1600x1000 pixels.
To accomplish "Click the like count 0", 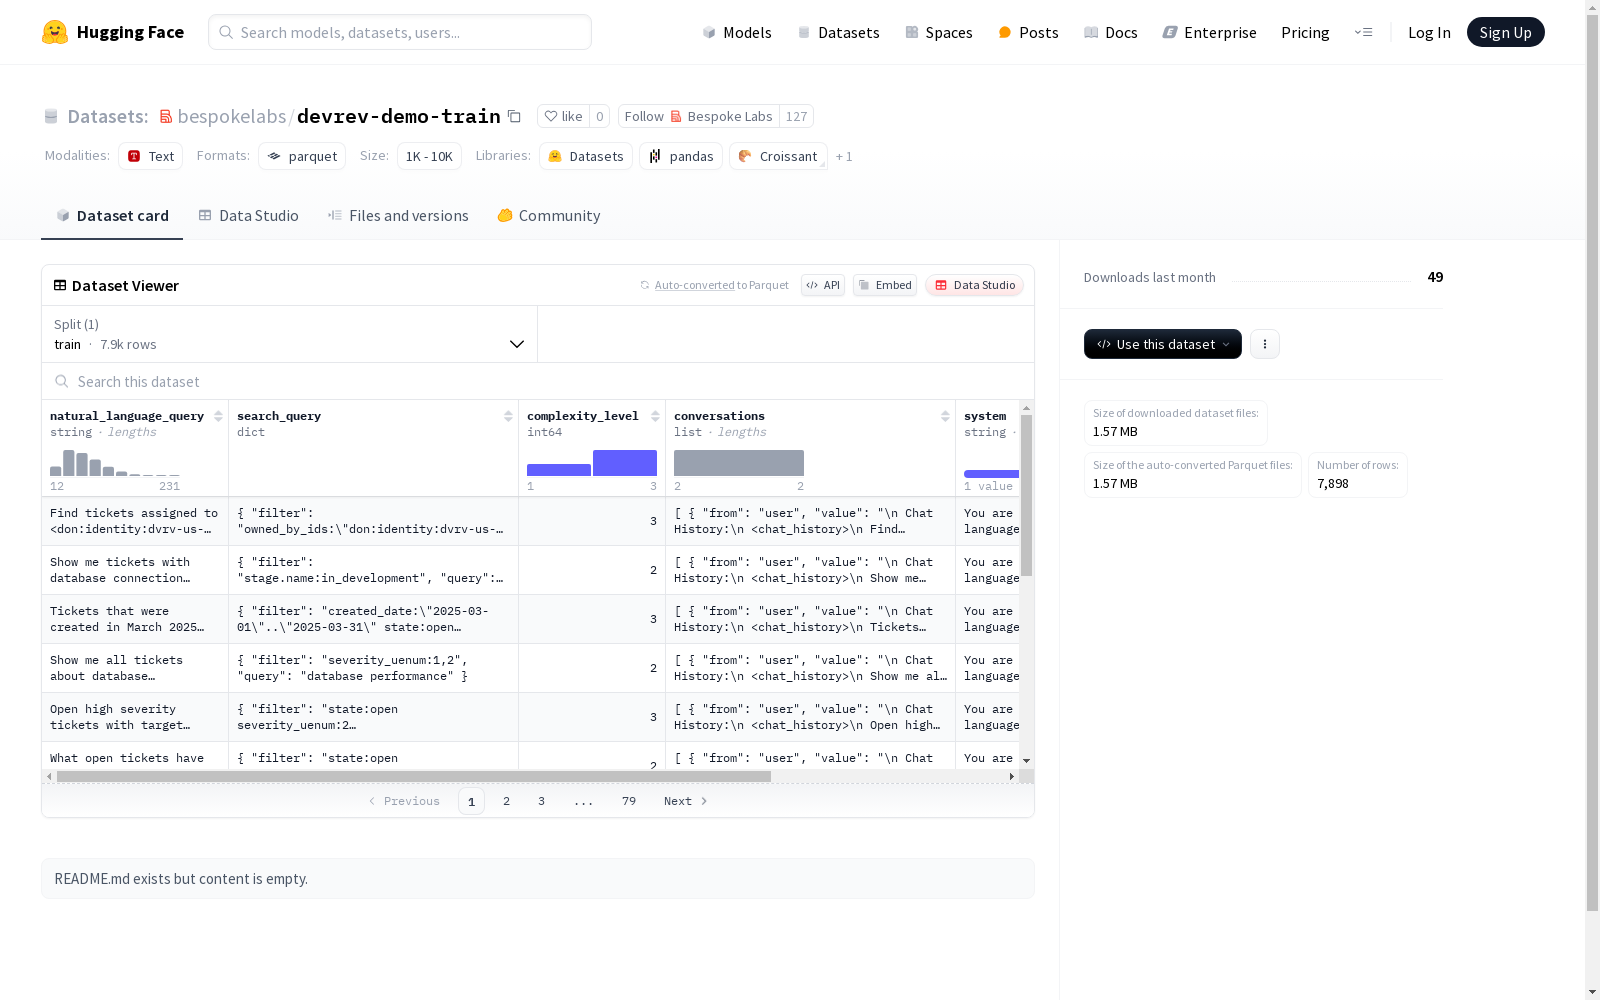I will (x=600, y=116).
